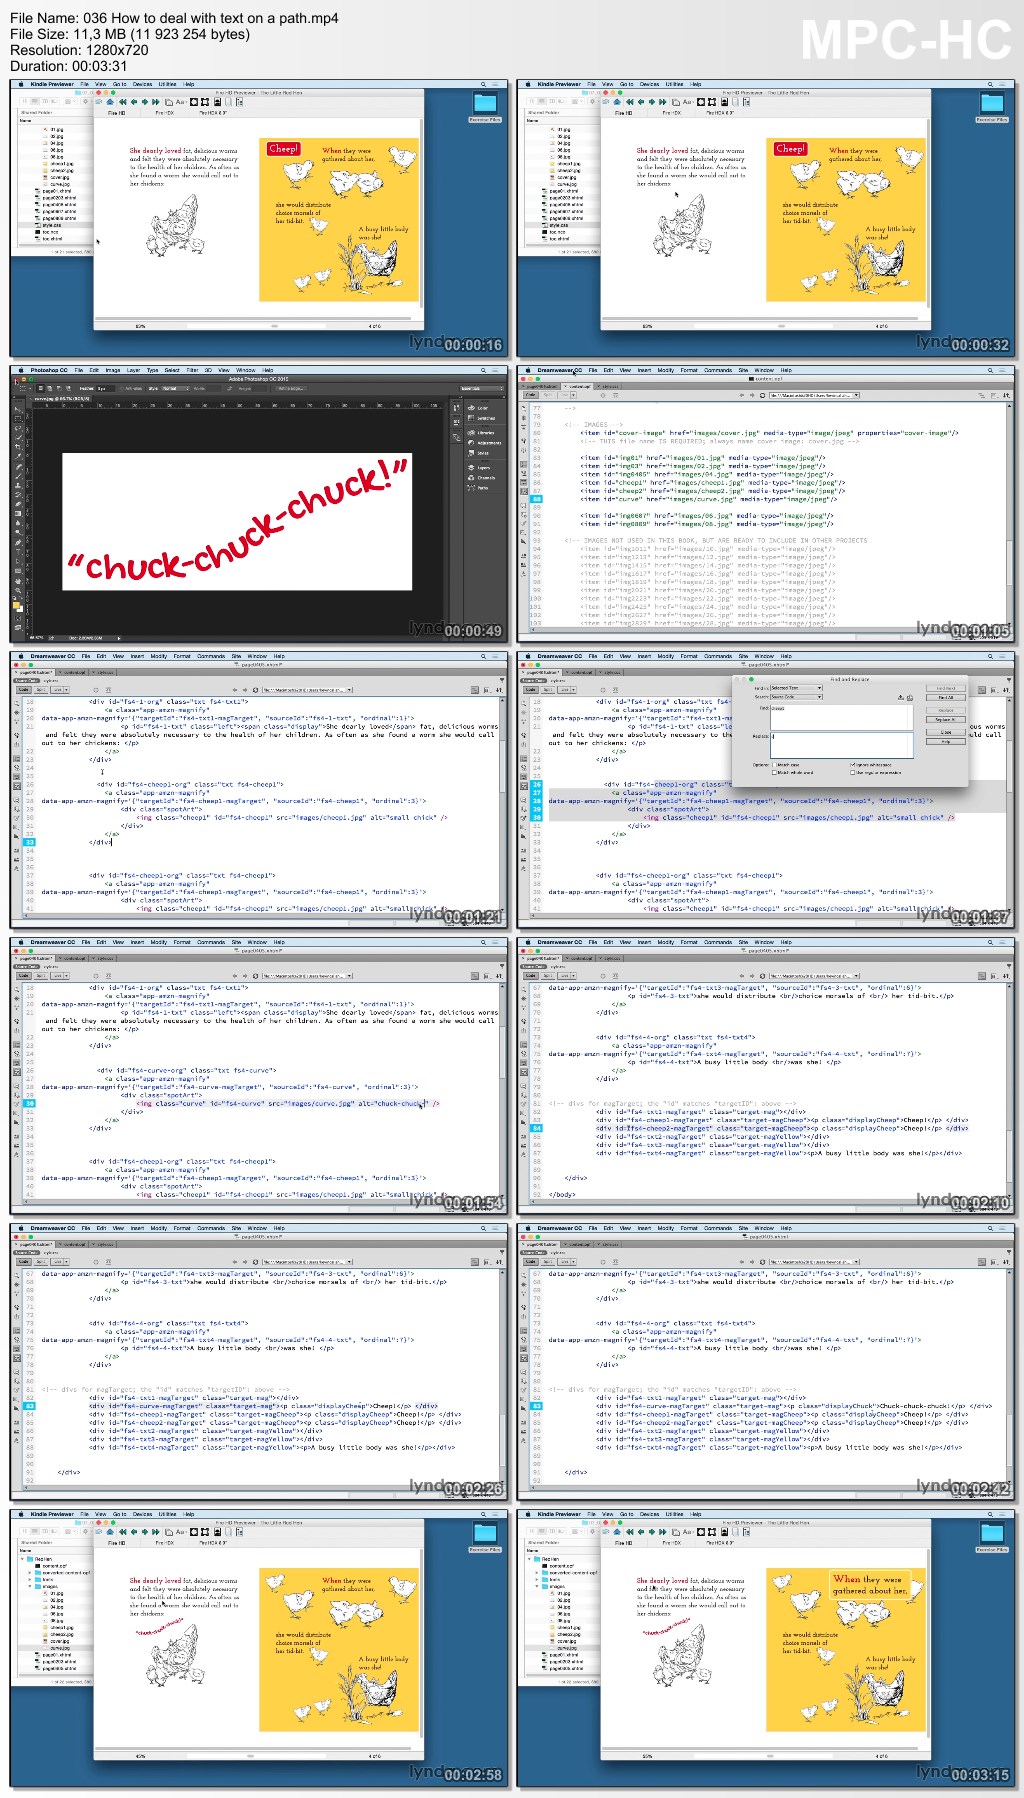Open the workspace switcher dropdown in Photoshop

click(482, 389)
